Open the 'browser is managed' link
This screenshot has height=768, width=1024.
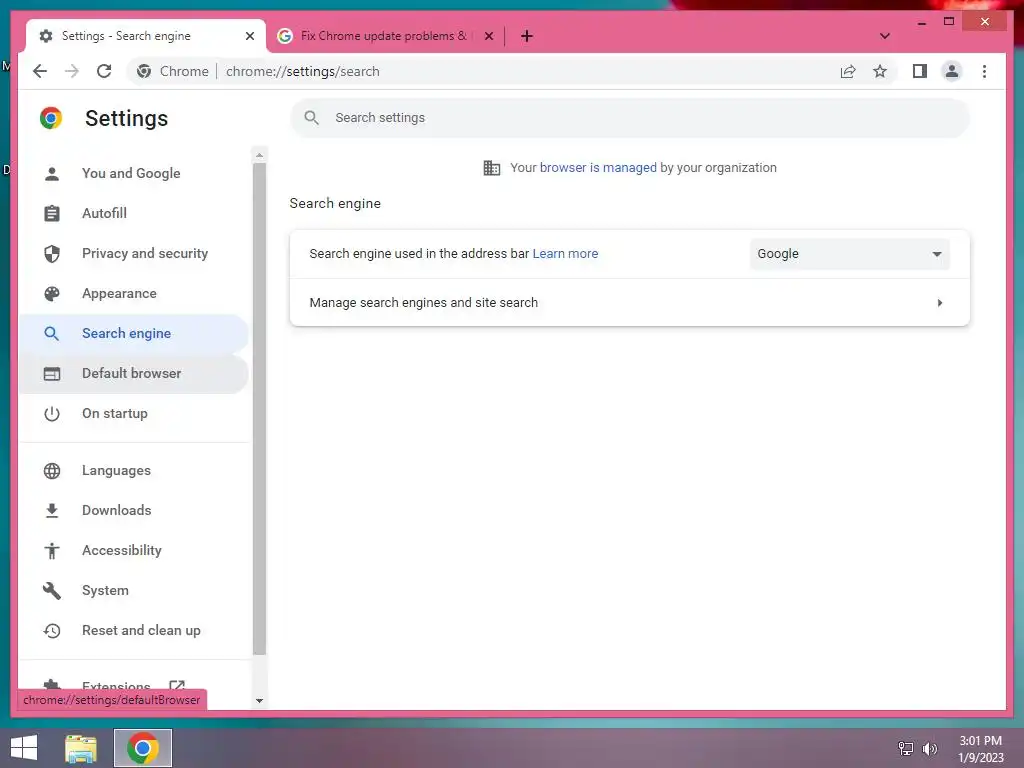click(x=598, y=168)
